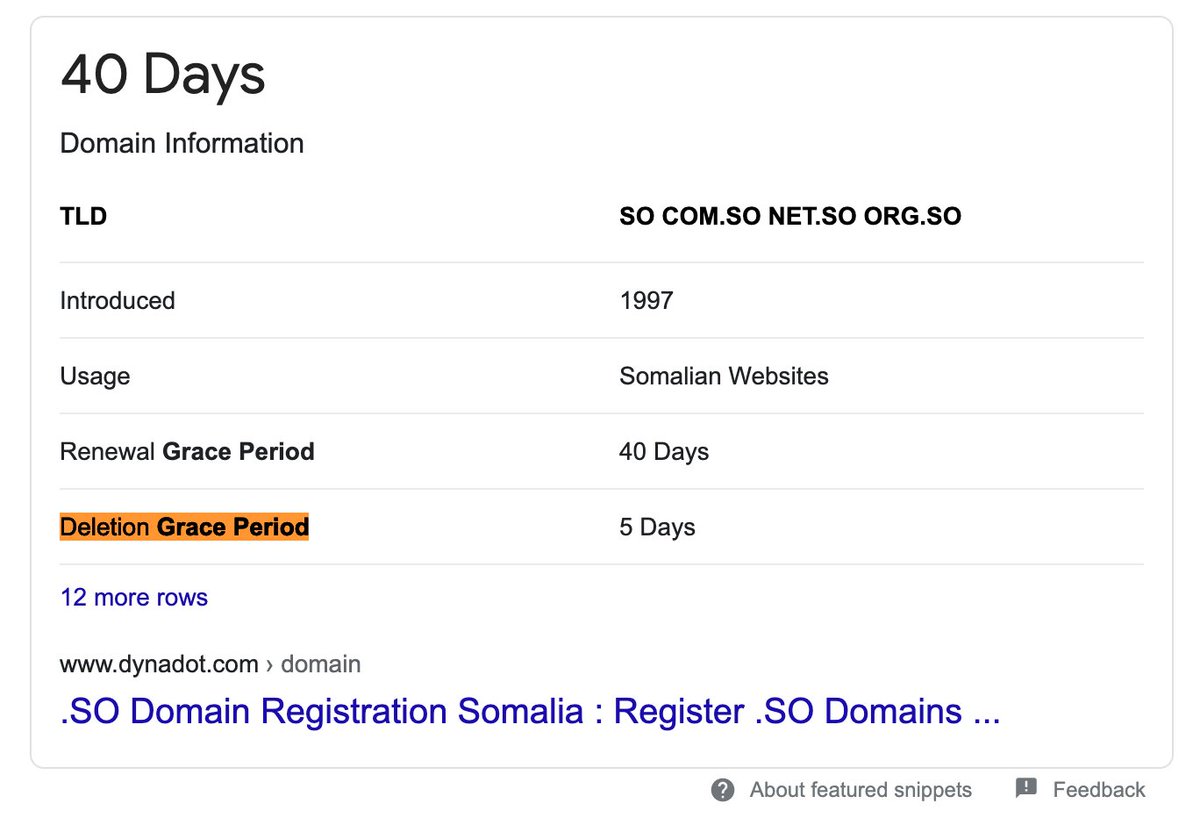This screenshot has width=1200, height=818.
Task: Click the www.dynadot.com site address
Action: 160,664
